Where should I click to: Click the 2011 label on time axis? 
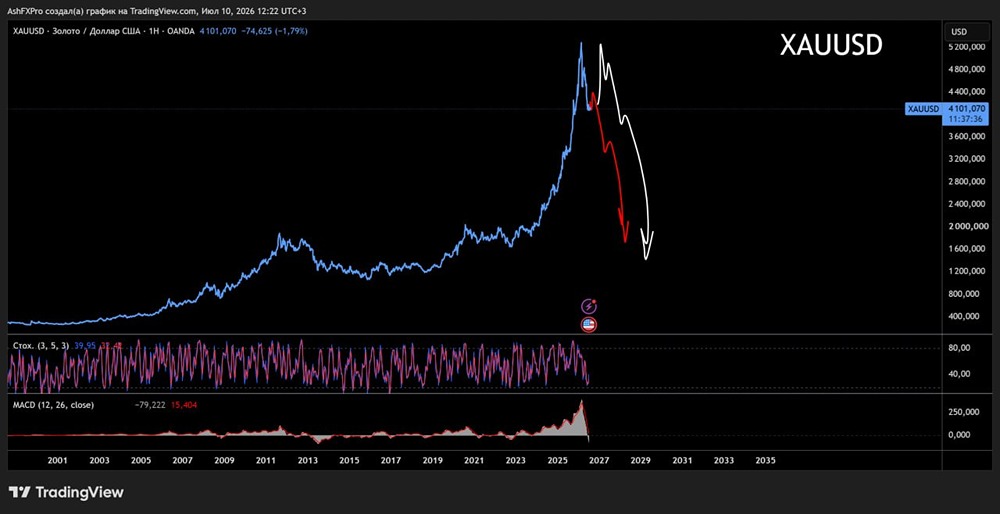(x=266, y=460)
